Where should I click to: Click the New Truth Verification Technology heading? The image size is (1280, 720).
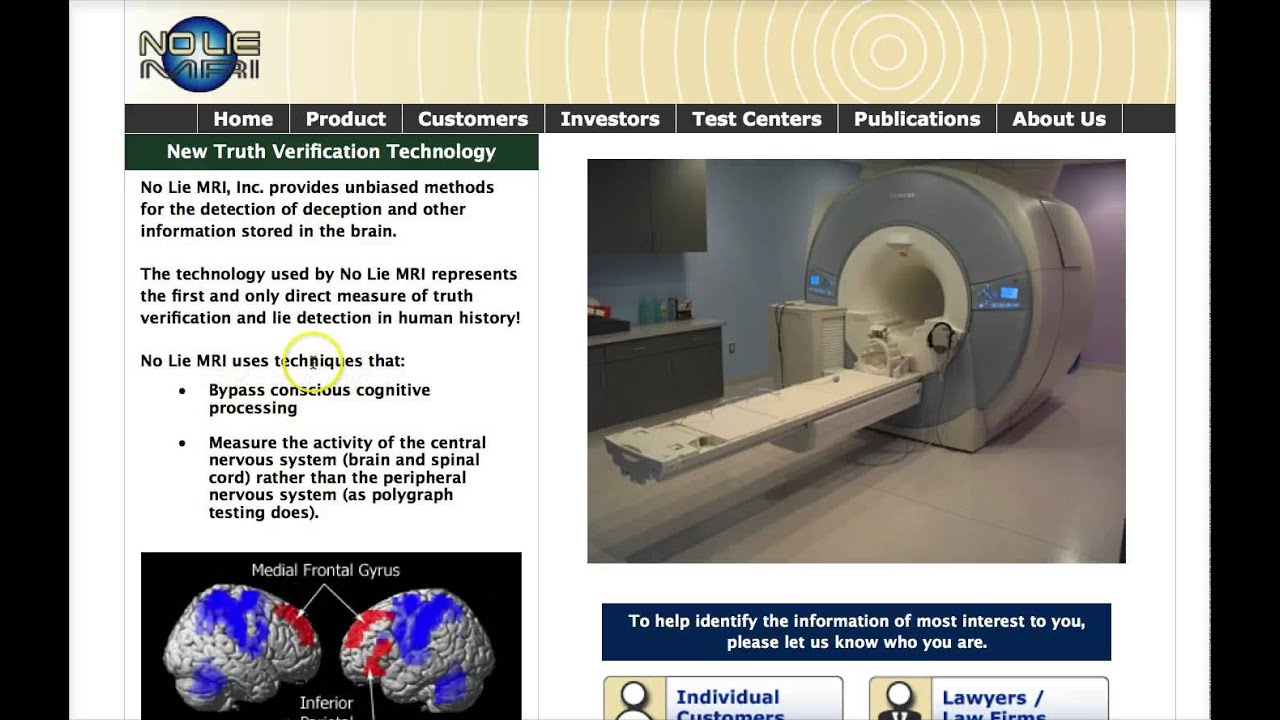tap(331, 151)
